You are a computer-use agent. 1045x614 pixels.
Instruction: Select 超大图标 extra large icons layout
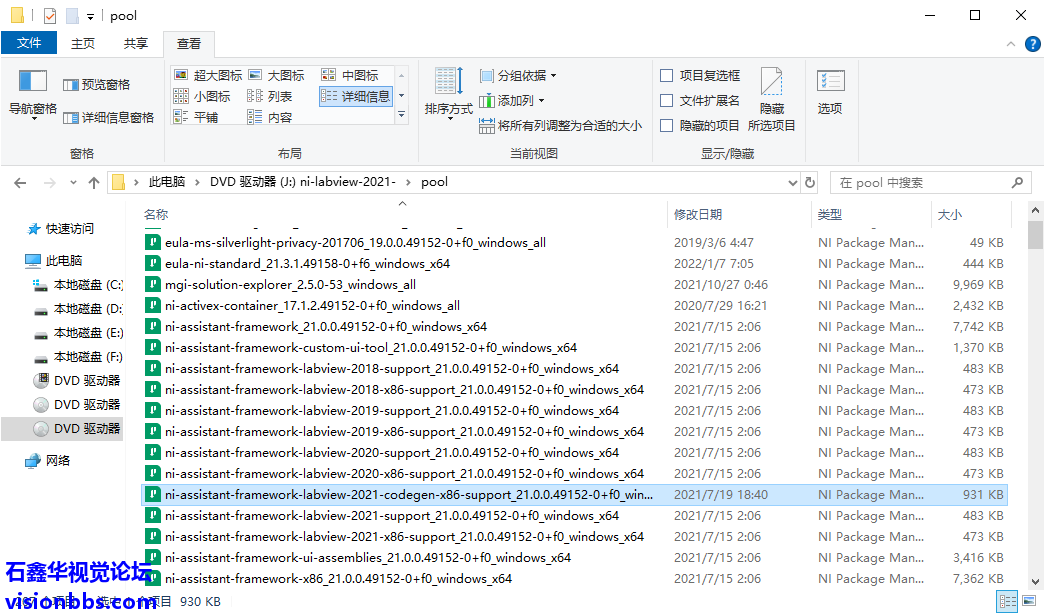[x=208, y=76]
